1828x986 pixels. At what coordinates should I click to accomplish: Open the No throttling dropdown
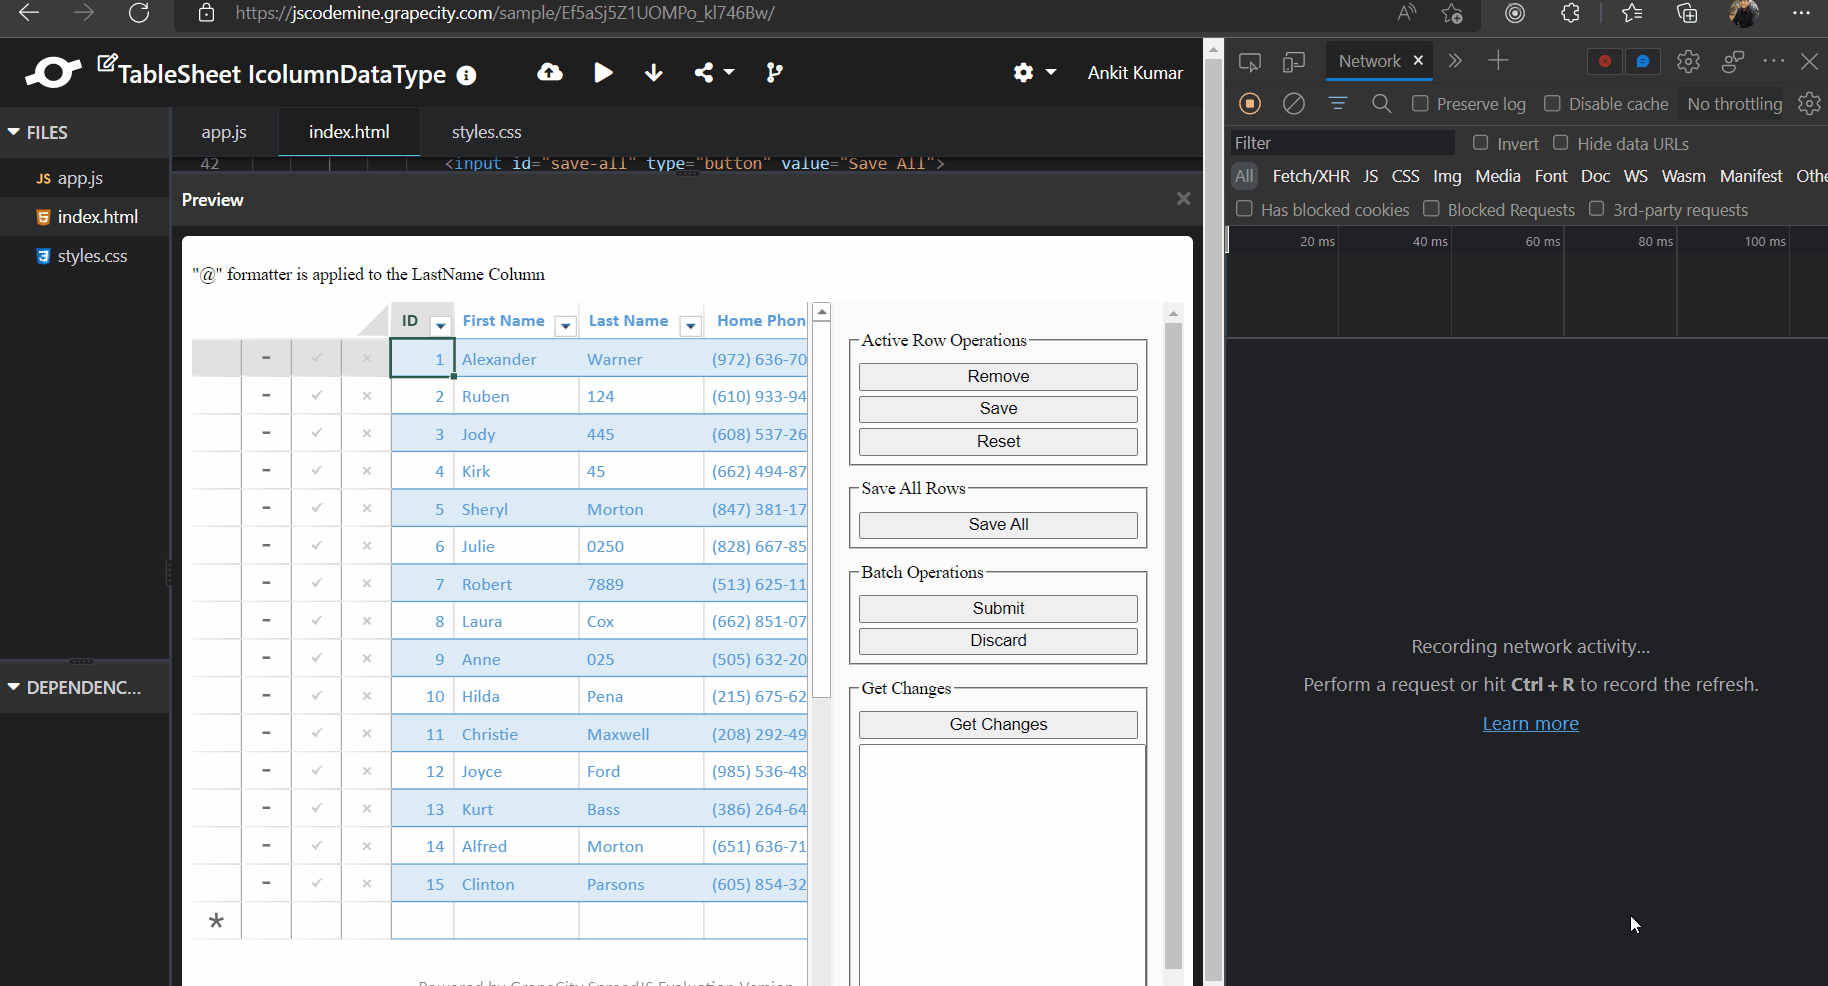coord(1733,103)
